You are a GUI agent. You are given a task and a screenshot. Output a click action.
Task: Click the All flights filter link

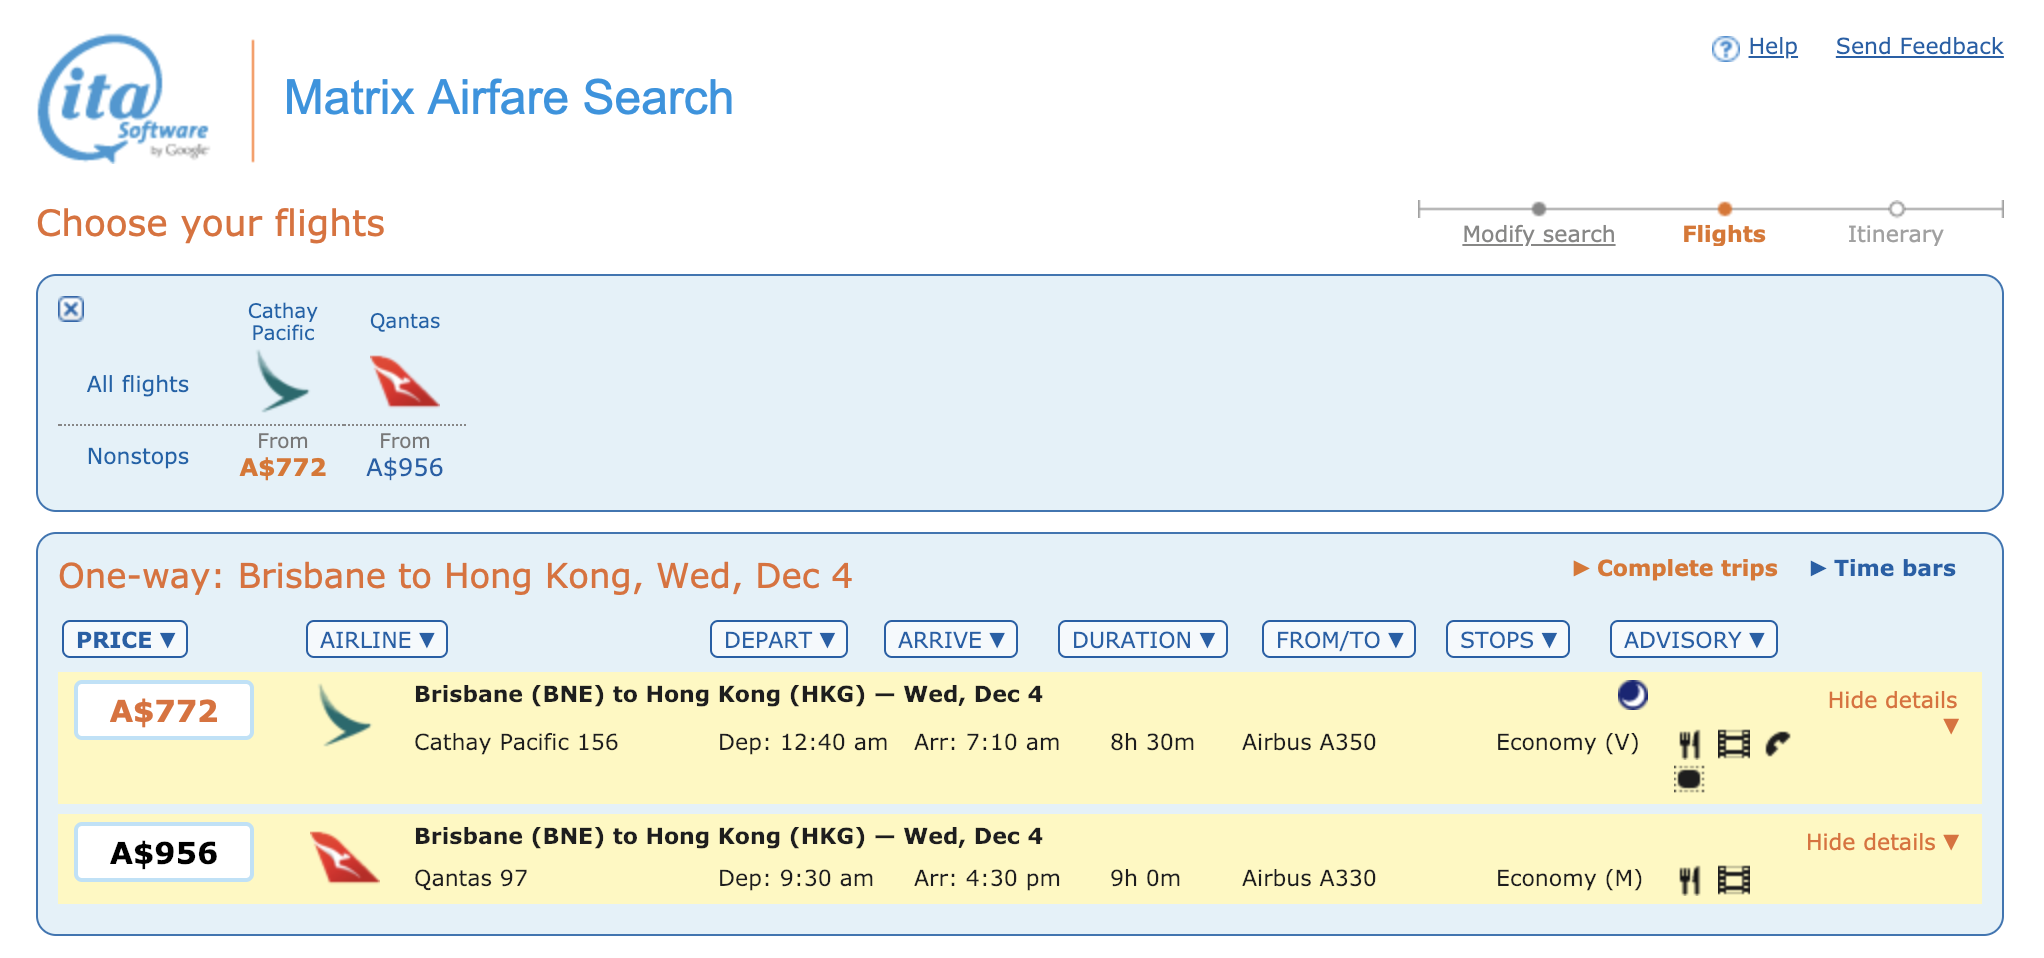click(138, 384)
